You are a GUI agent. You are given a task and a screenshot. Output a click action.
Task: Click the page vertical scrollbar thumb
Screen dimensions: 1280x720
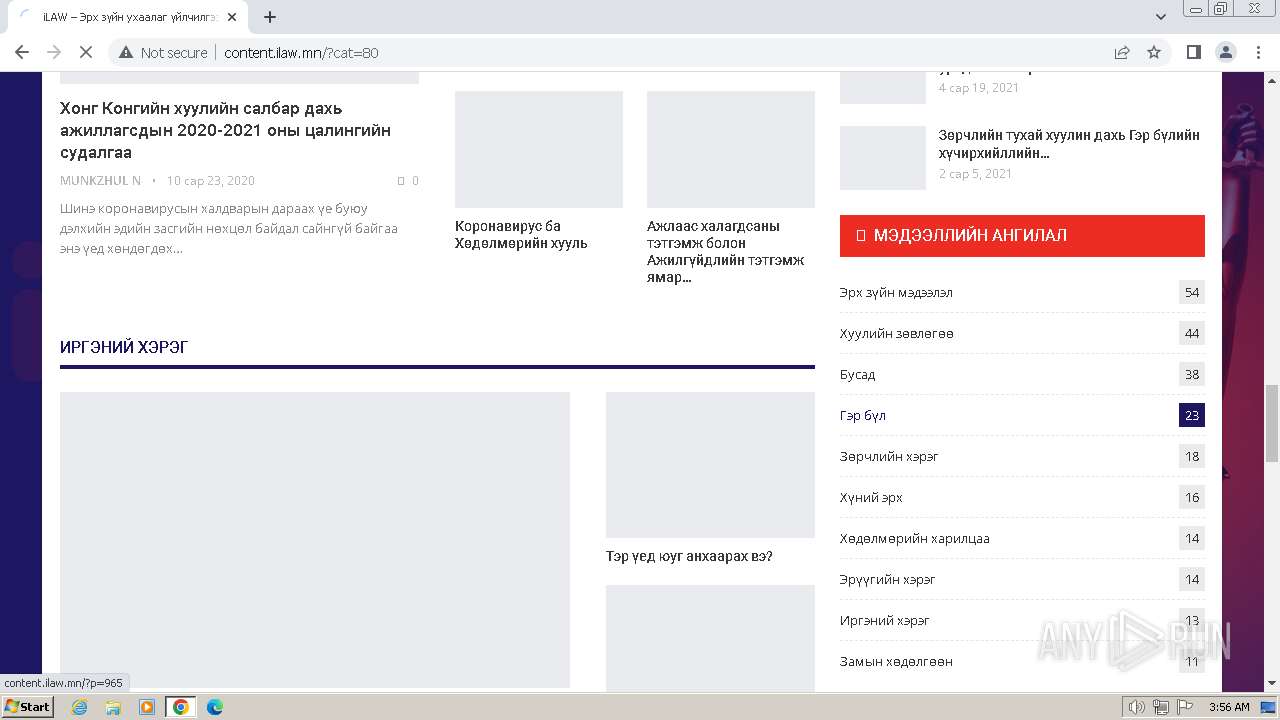[x=1272, y=423]
